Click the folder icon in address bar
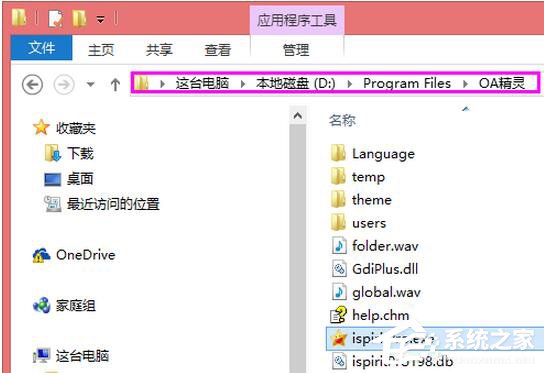Screen dimensions: 544x373 [142, 83]
